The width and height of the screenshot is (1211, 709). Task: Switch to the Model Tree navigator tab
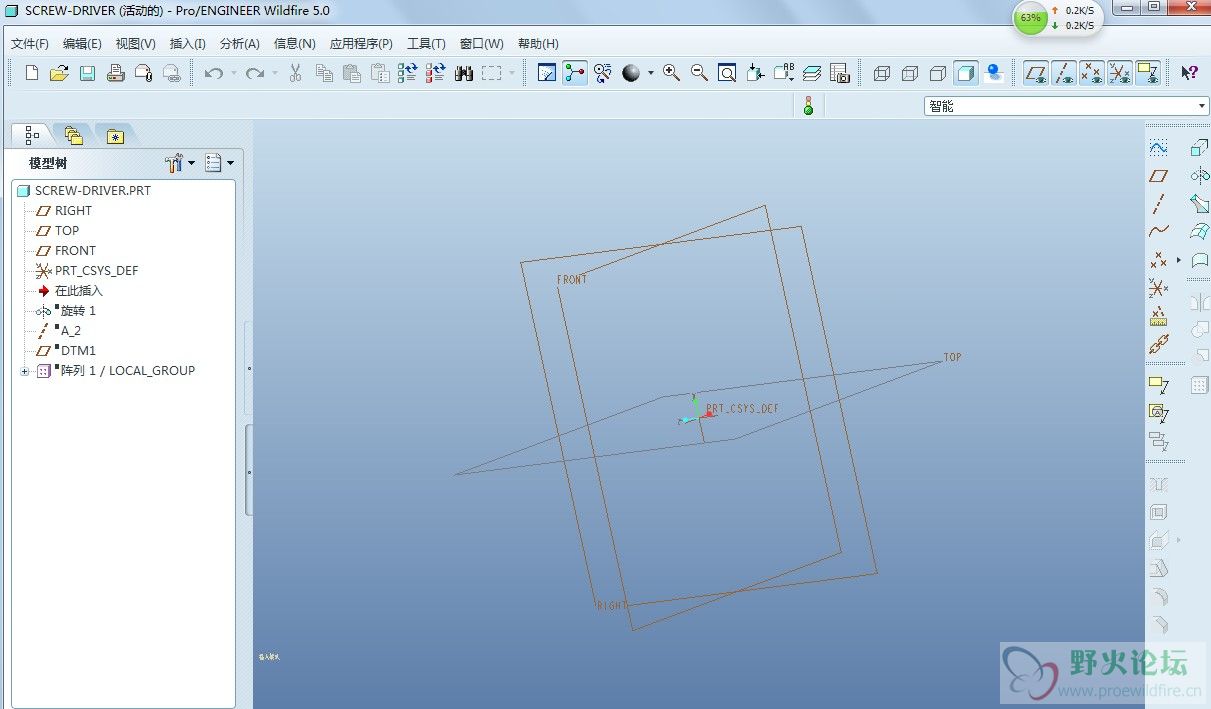[x=33, y=134]
